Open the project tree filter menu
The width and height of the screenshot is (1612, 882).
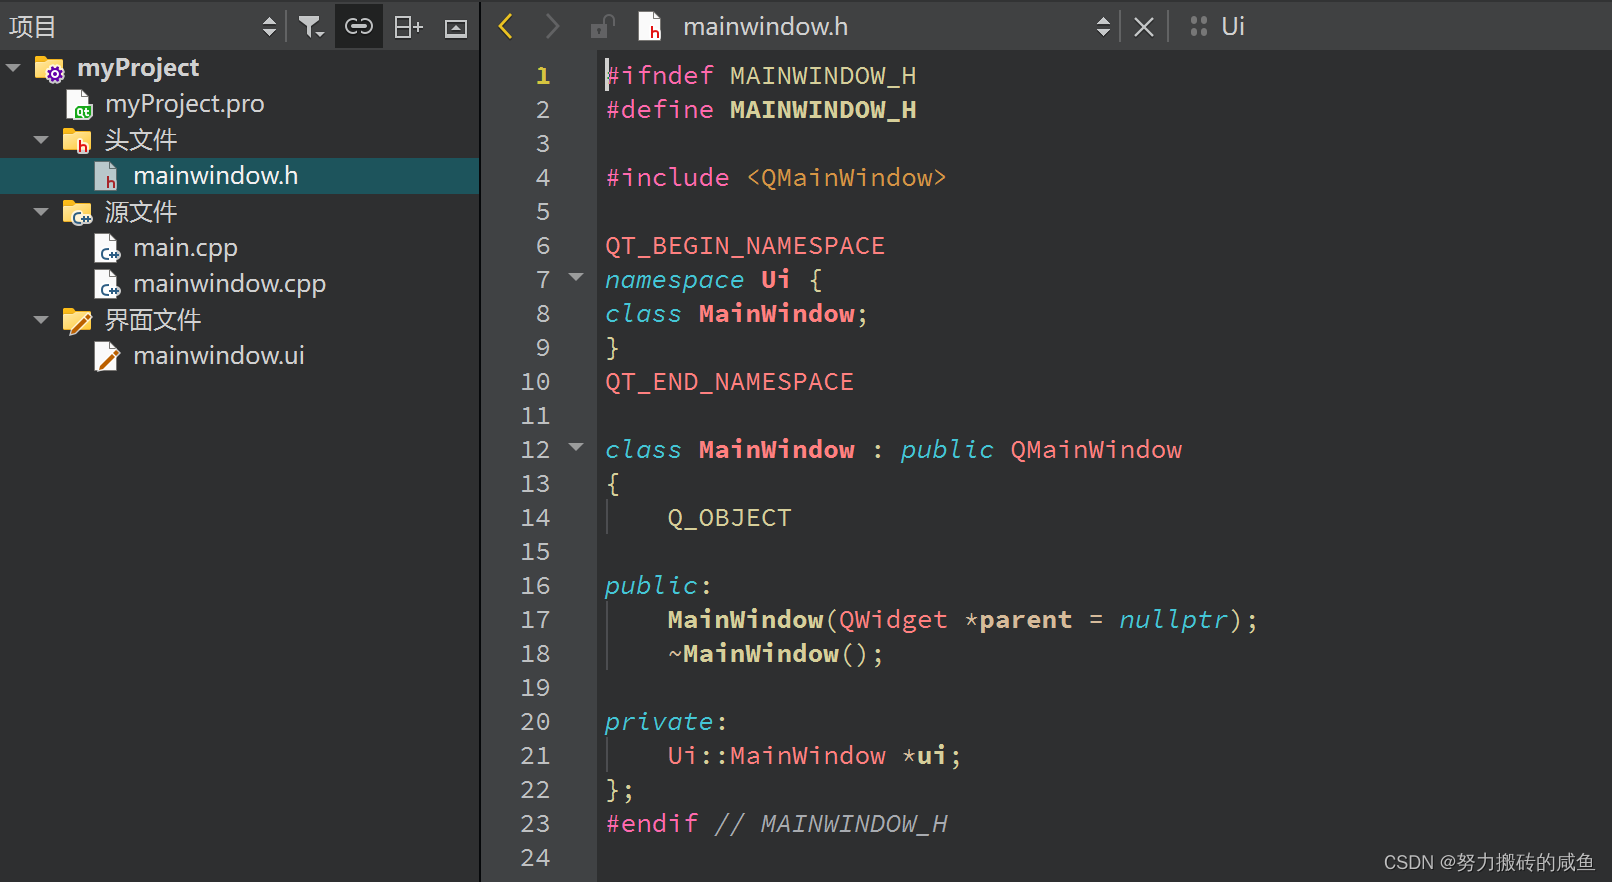pyautogui.click(x=311, y=27)
